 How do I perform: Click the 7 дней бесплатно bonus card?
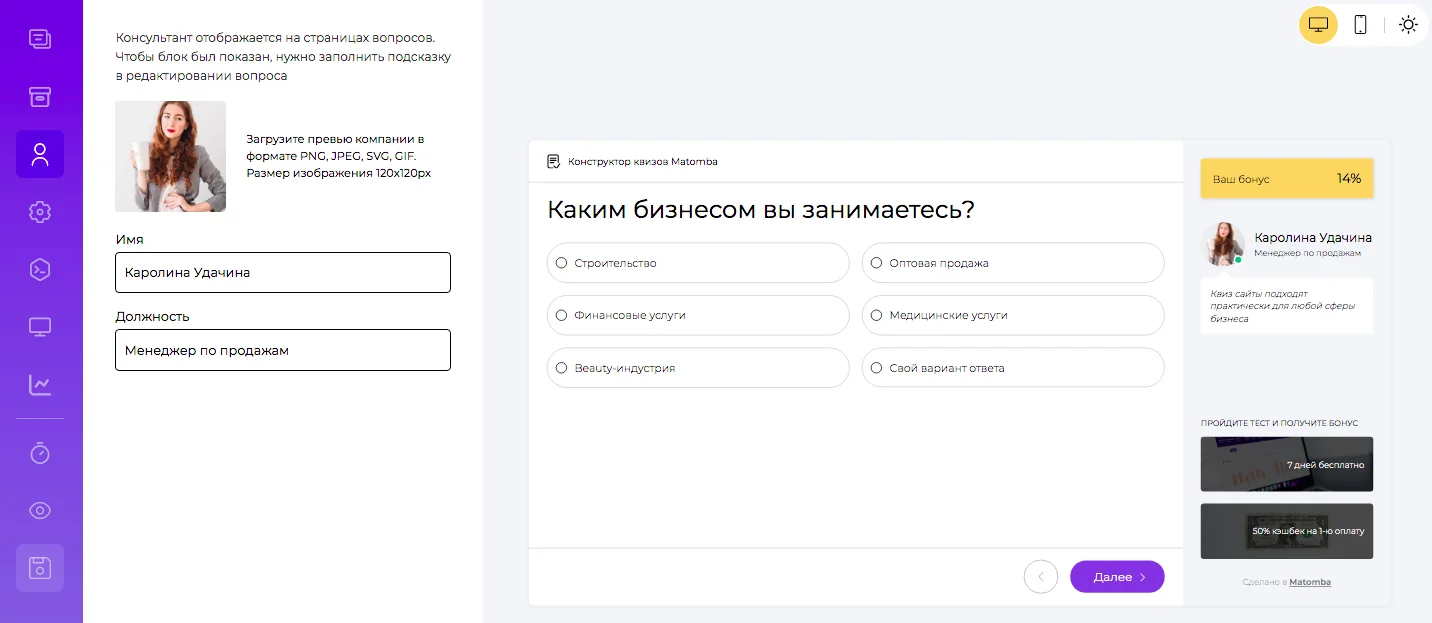1286,464
